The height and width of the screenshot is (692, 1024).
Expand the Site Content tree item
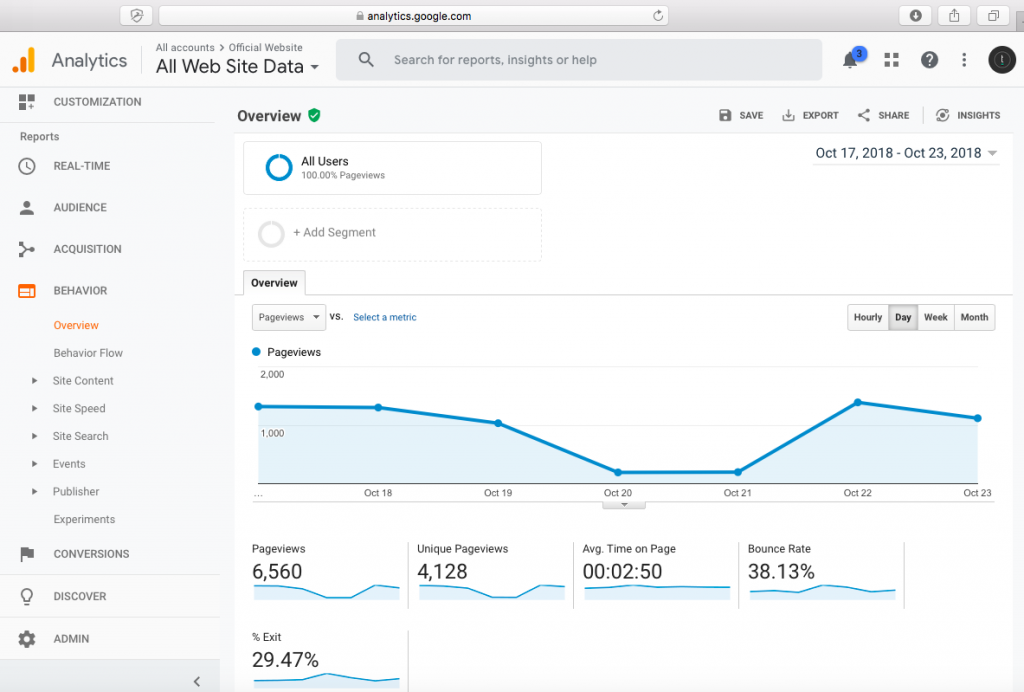[x=83, y=381]
